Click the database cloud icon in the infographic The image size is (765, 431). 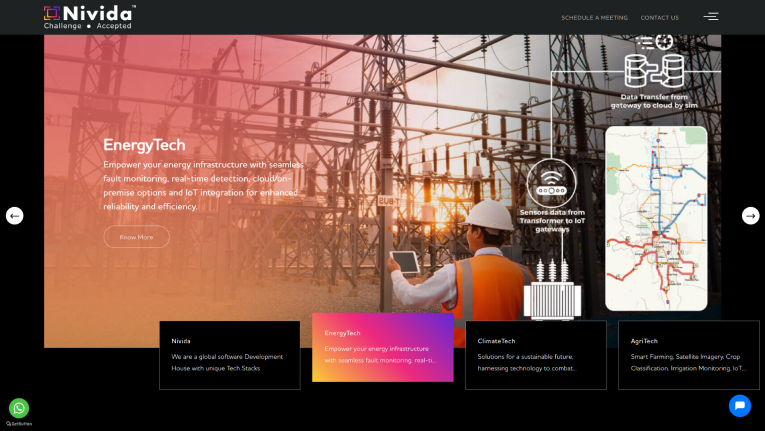tap(653, 70)
